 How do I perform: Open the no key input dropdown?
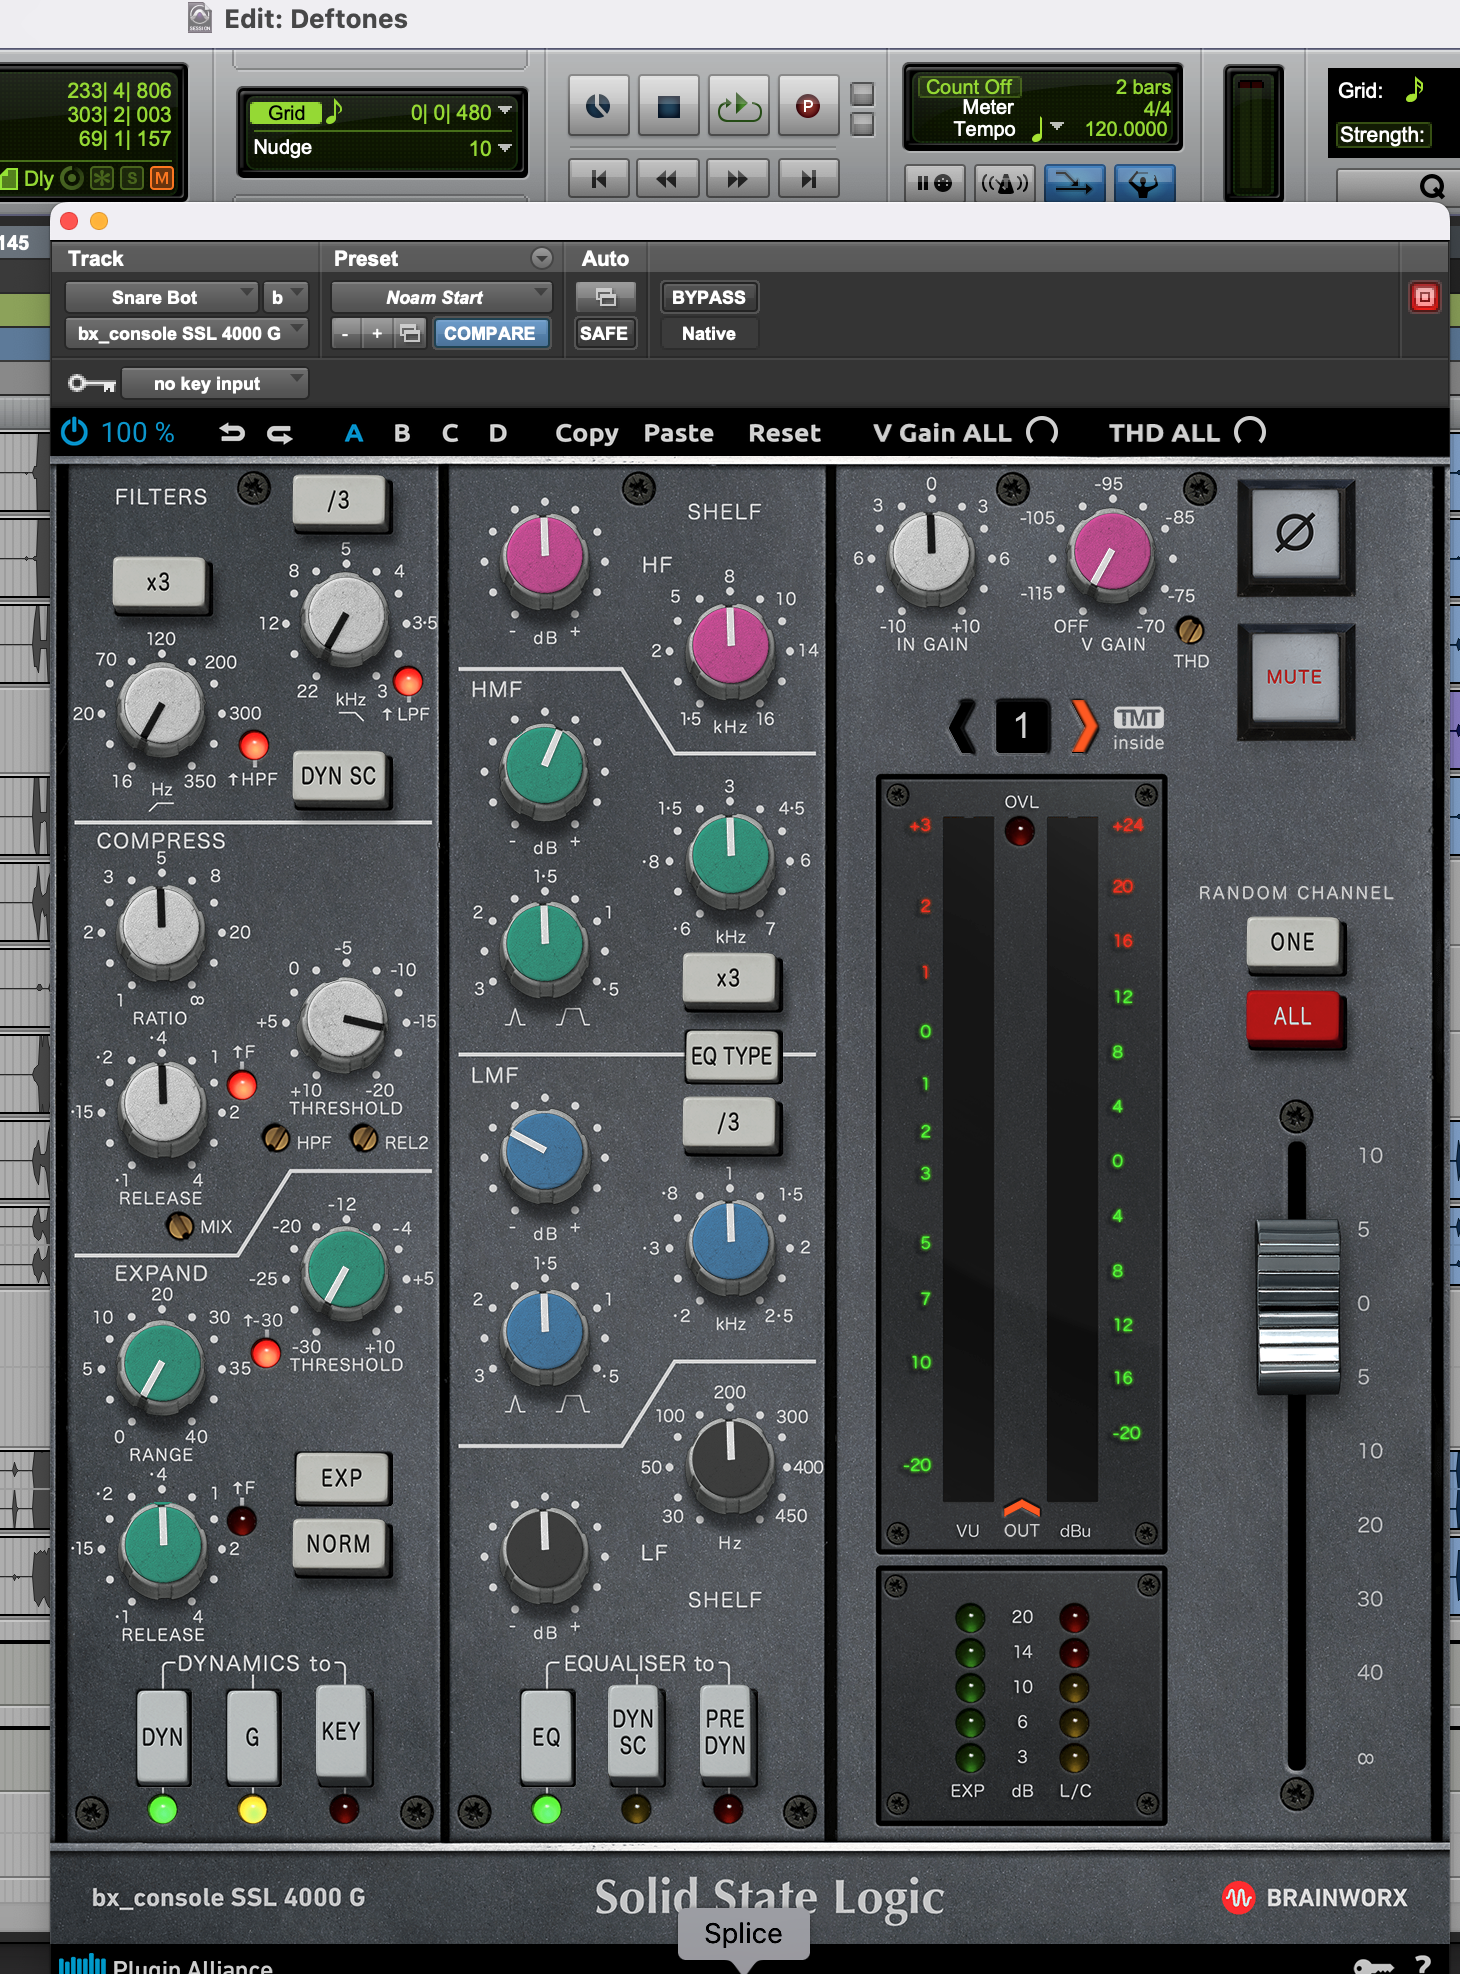[214, 383]
